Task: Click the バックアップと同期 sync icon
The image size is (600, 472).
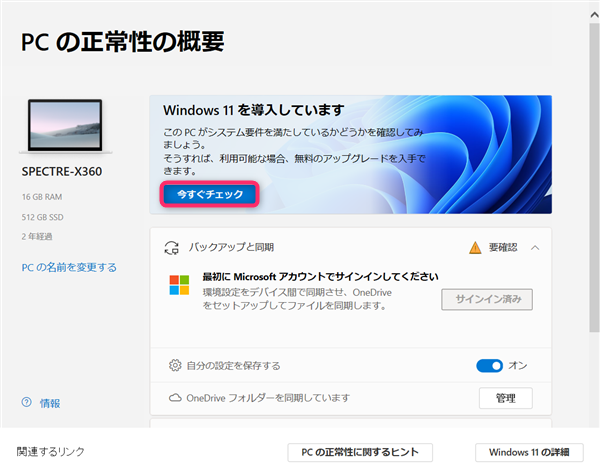Action: [171, 248]
